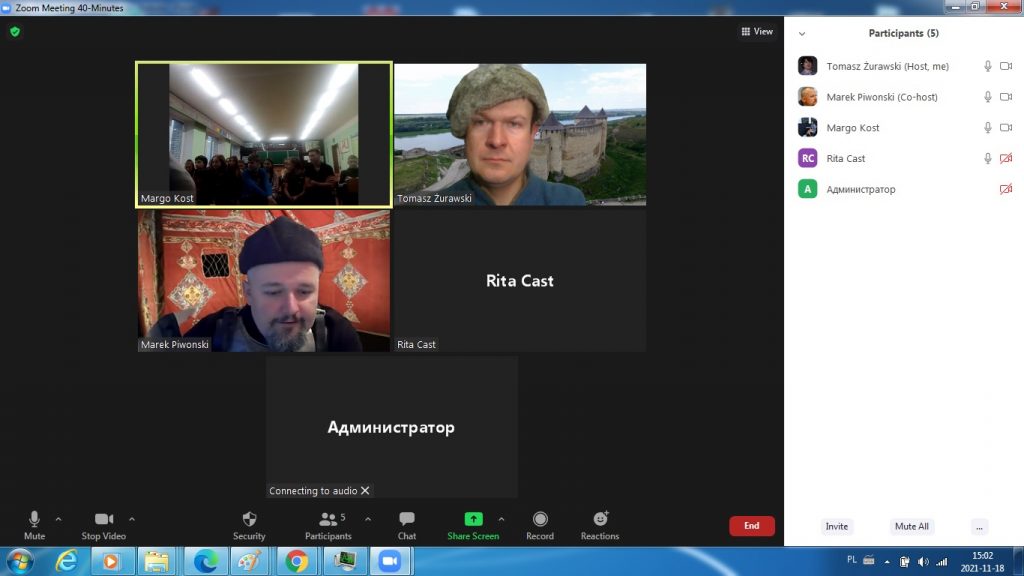Expand audio options arrow next to Mute
1024x576 pixels.
tap(58, 519)
